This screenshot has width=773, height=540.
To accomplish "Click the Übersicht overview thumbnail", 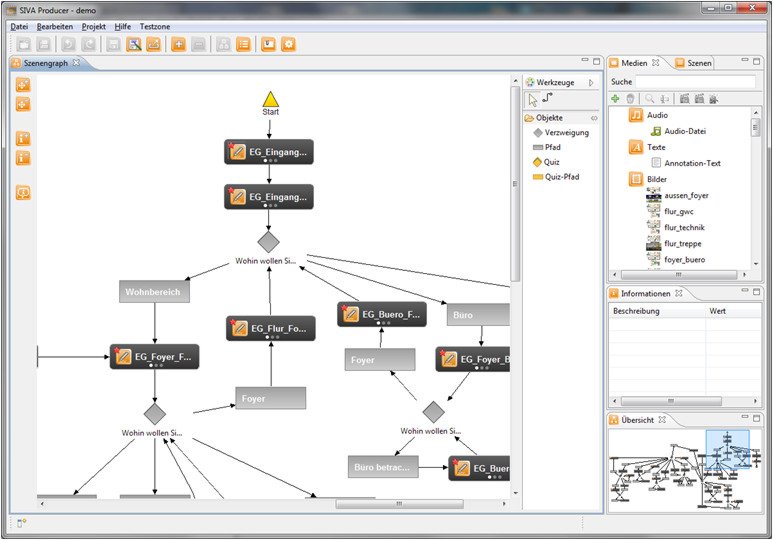I will coord(683,467).
